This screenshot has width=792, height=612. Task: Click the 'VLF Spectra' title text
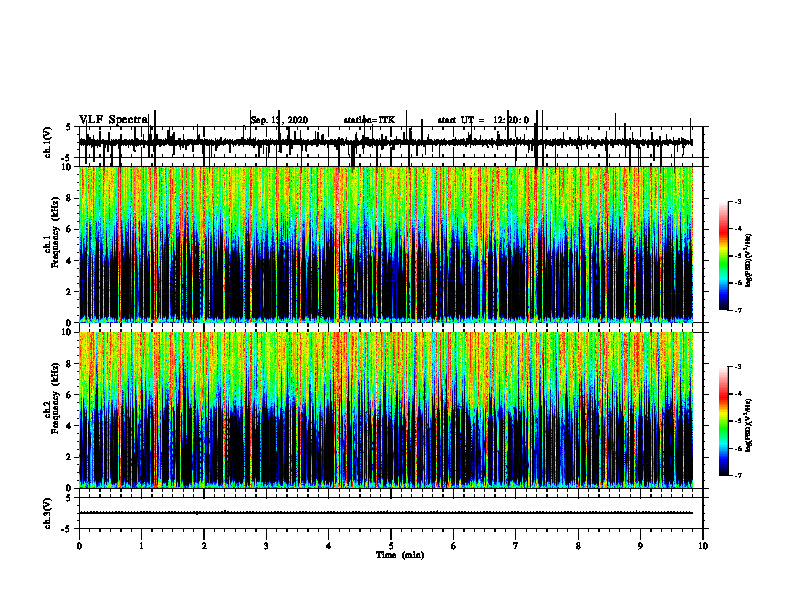114,119
